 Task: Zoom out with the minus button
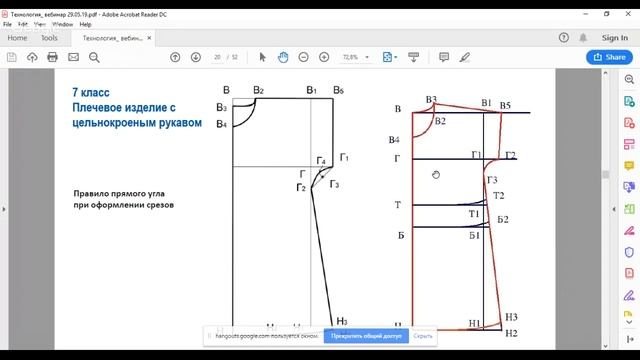pos(303,57)
